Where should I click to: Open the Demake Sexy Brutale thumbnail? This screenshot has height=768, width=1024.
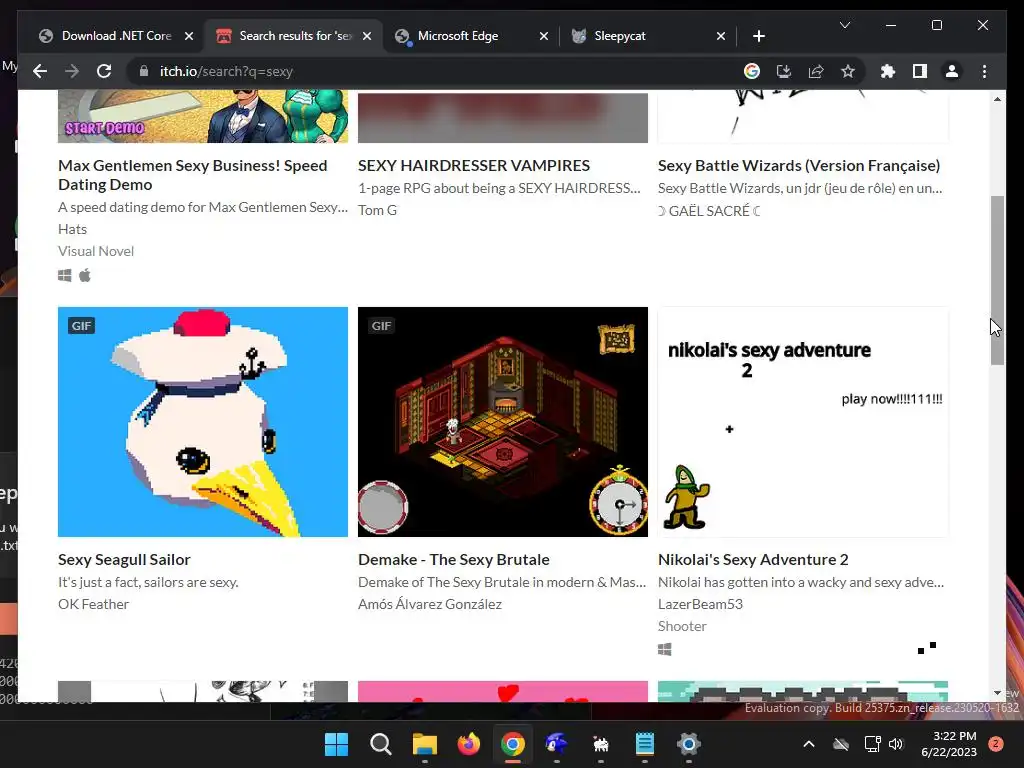503,422
